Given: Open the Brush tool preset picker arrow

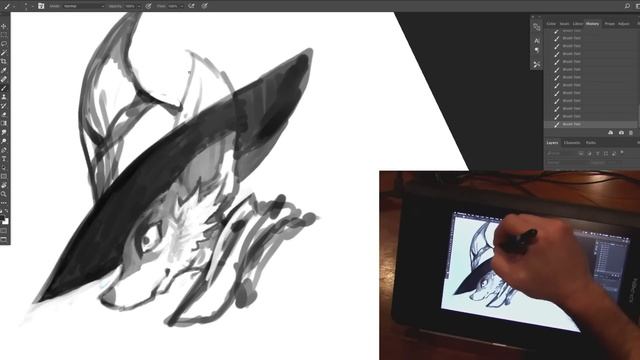Looking at the screenshot, I should pyautogui.click(x=14, y=6).
